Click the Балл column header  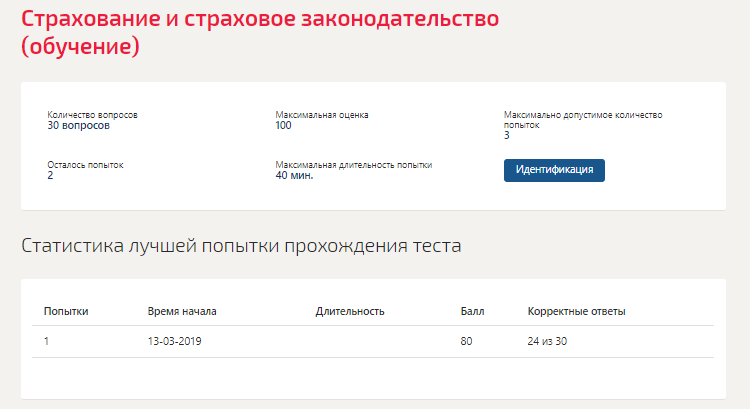(472, 311)
